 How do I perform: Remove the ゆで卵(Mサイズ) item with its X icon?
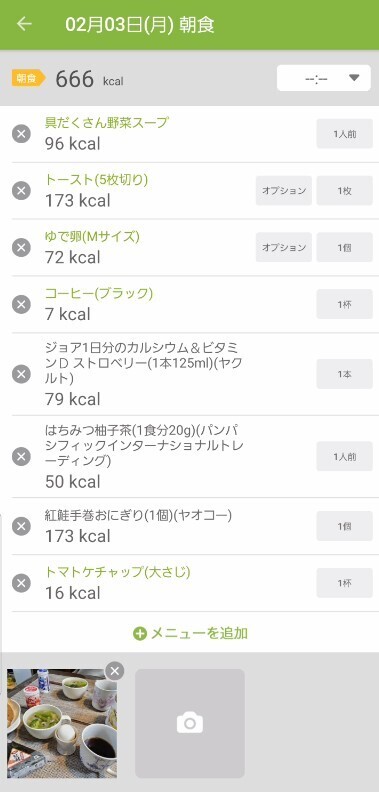pos(21,248)
